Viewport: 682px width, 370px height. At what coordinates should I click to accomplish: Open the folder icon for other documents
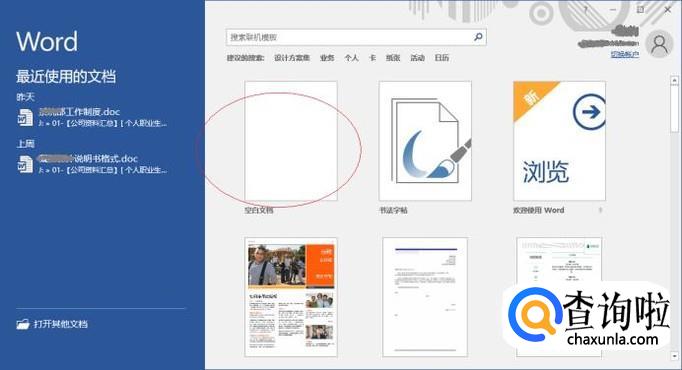23,324
